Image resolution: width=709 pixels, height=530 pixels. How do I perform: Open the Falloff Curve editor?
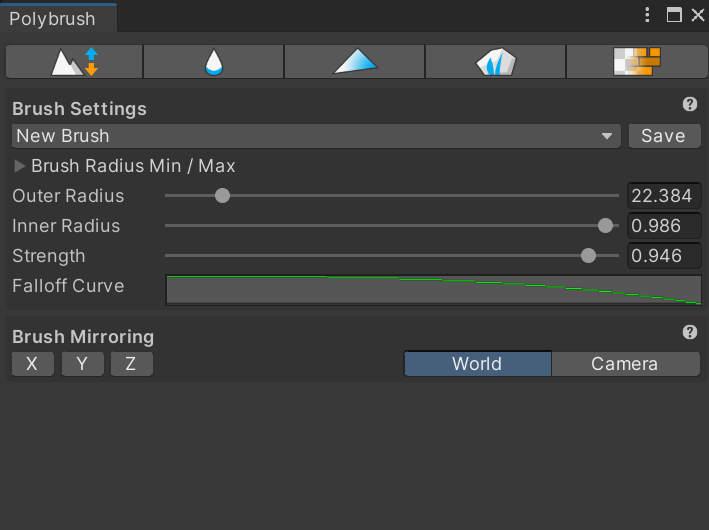point(434,290)
